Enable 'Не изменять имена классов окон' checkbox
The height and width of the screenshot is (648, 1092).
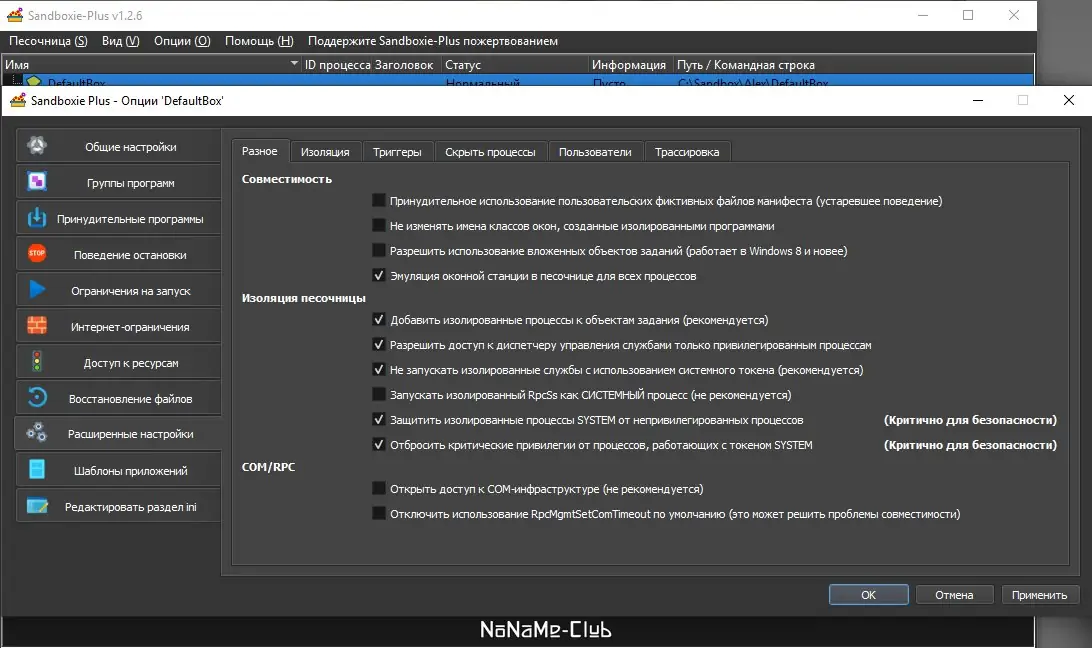tap(379, 226)
